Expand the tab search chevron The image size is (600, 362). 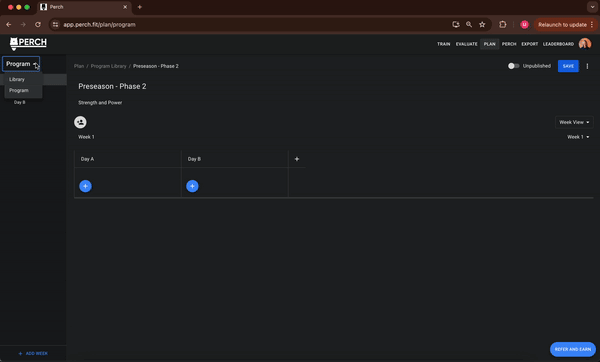tap(592, 7)
